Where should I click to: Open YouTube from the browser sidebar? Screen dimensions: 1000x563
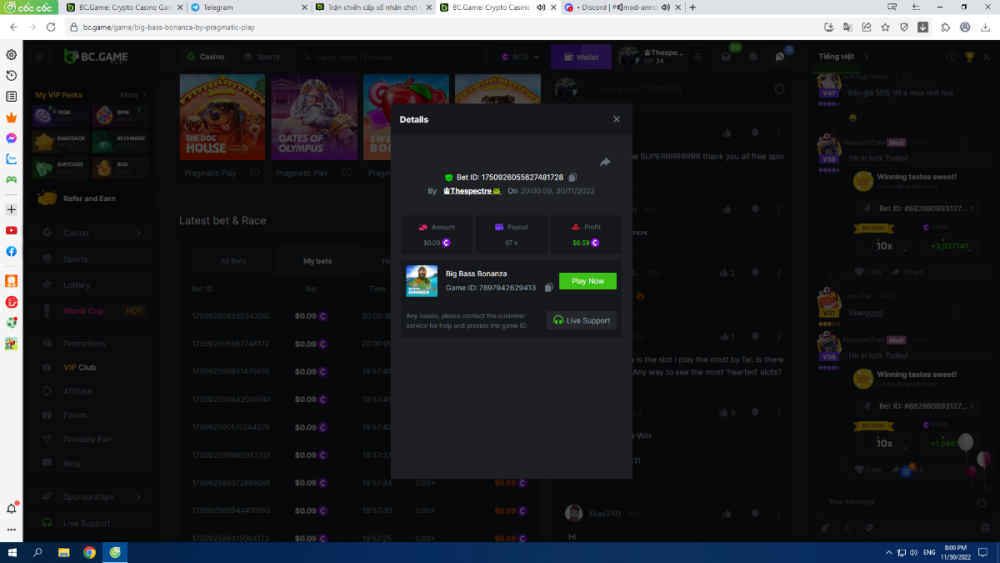(11, 230)
